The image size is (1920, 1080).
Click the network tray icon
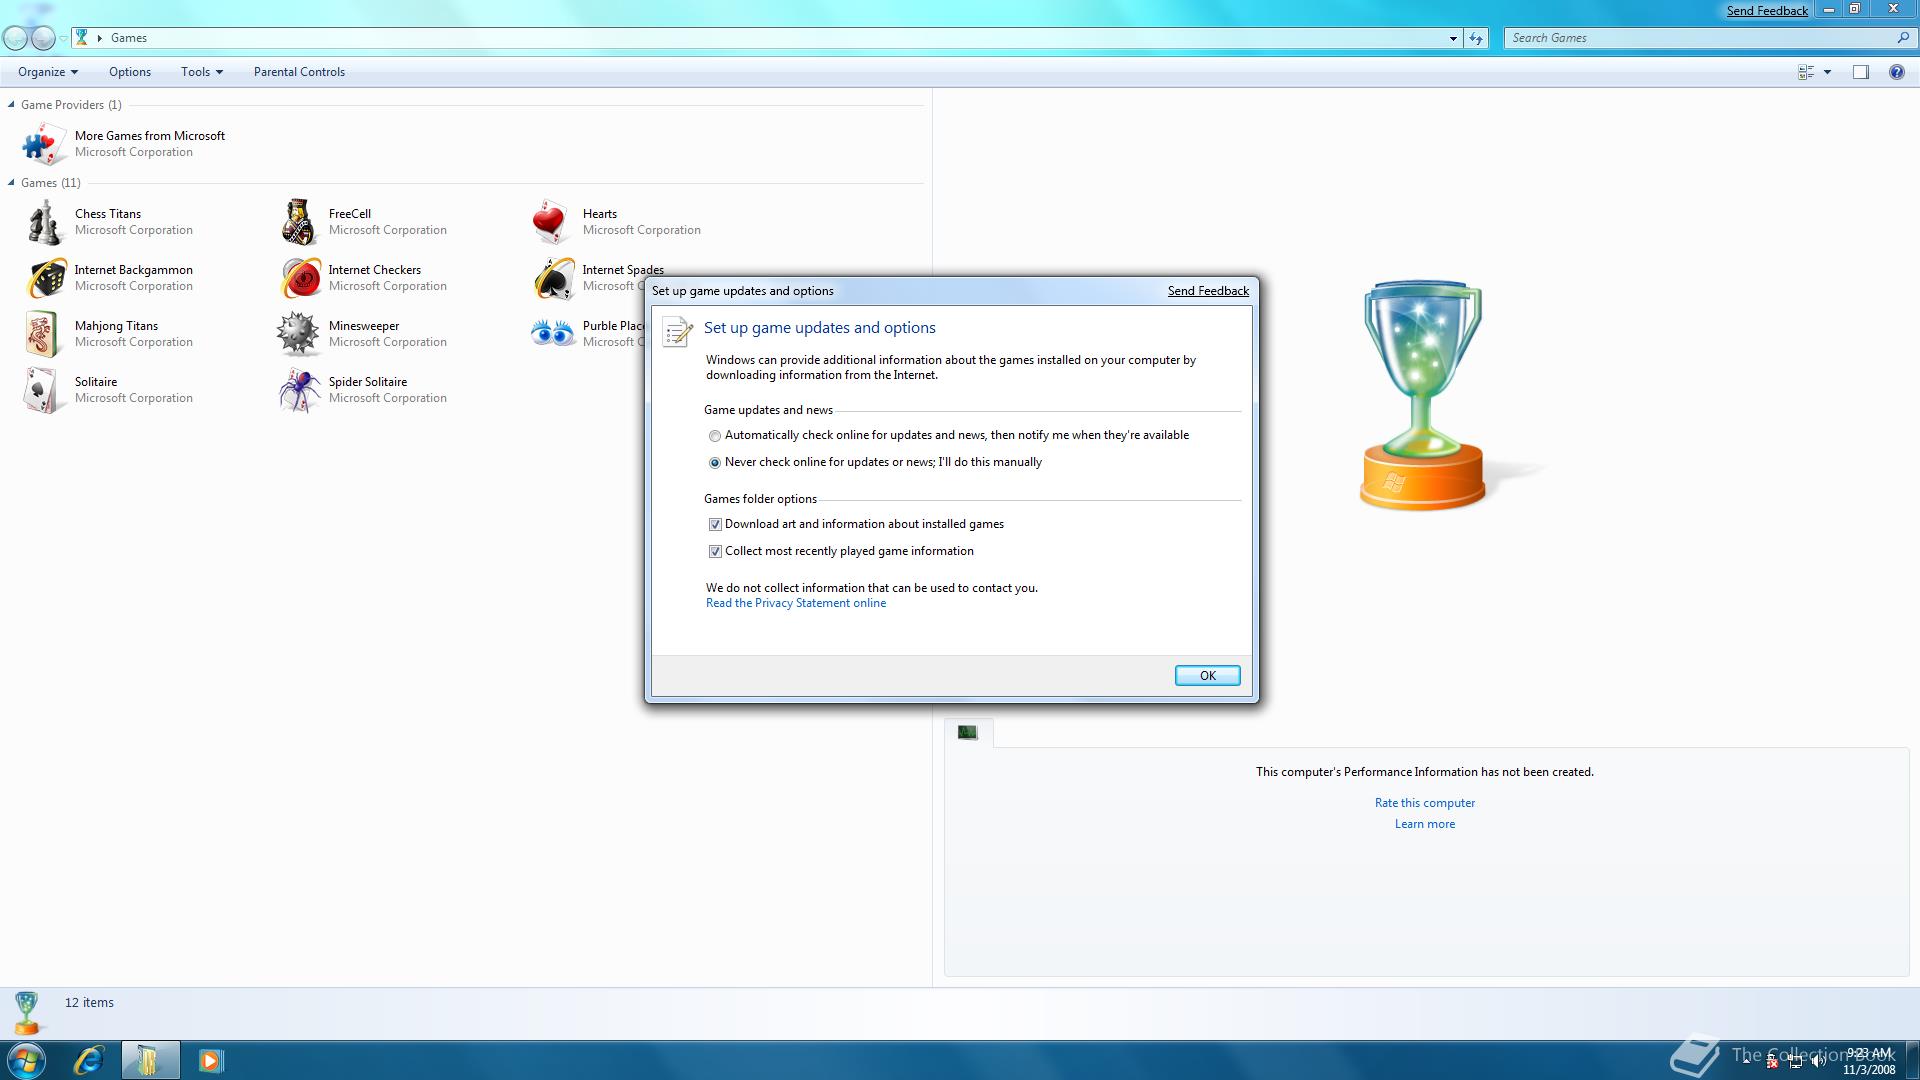pos(1795,1061)
